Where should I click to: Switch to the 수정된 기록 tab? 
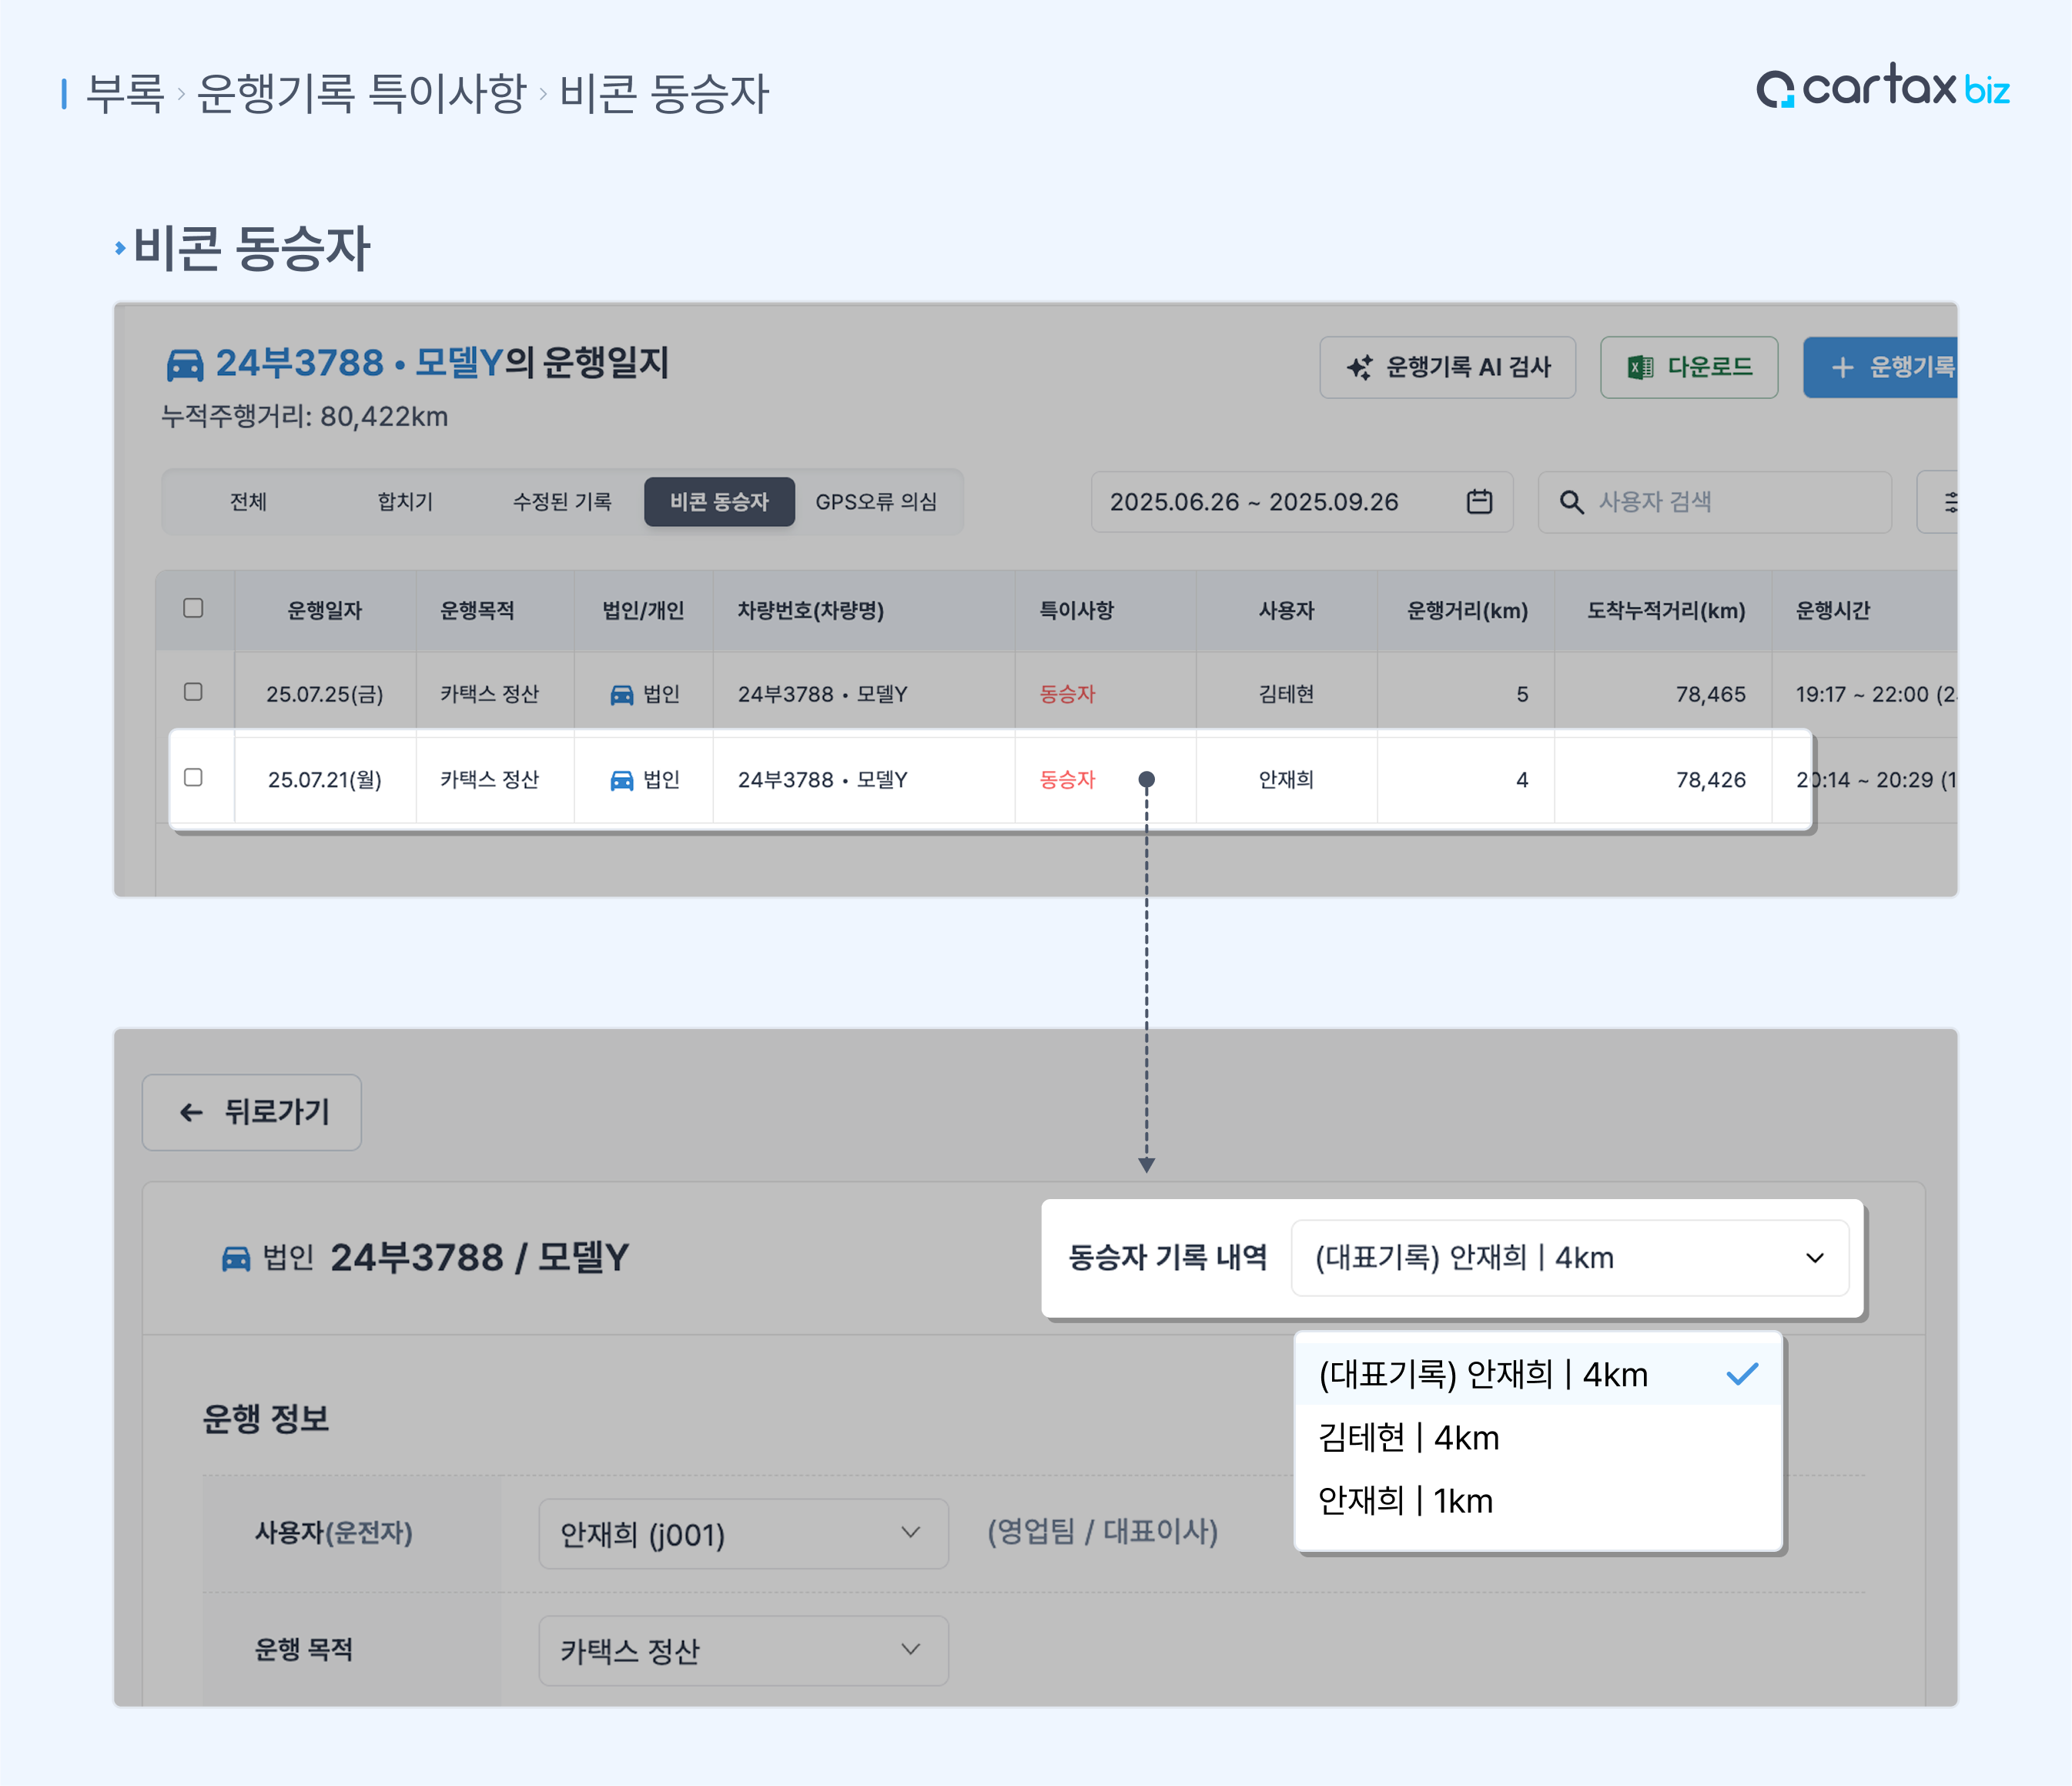point(562,502)
